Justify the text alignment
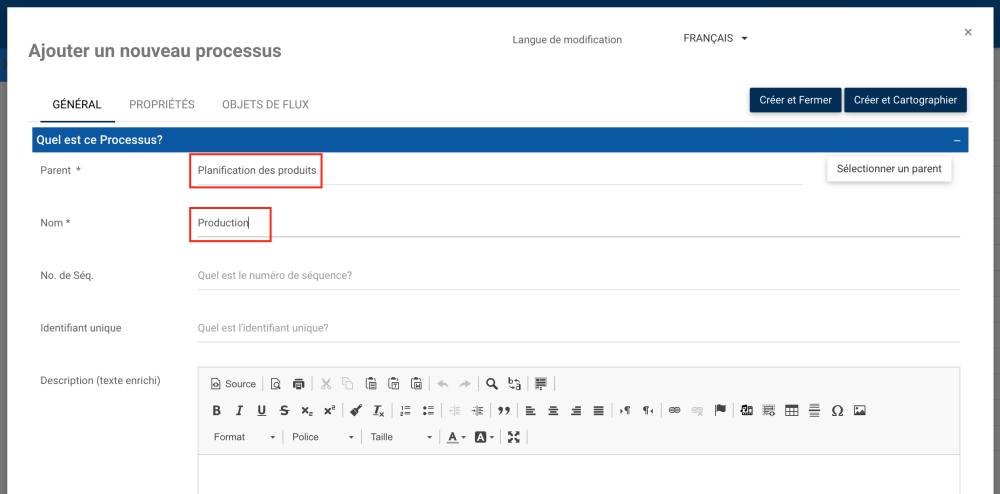The height and width of the screenshot is (494, 1000). pyautogui.click(x=598, y=410)
